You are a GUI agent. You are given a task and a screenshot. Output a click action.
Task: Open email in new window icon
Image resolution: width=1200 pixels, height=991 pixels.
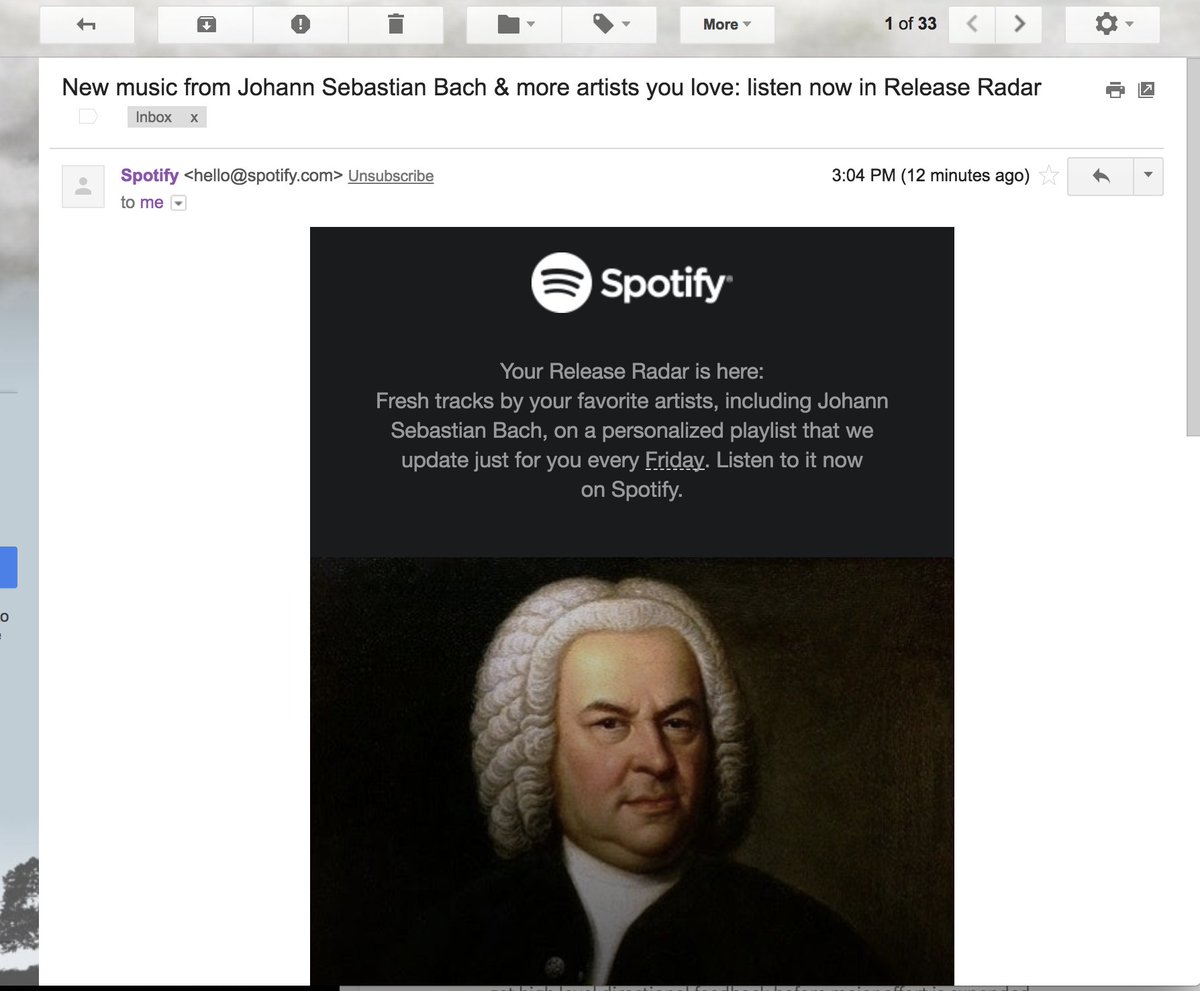pos(1146,90)
